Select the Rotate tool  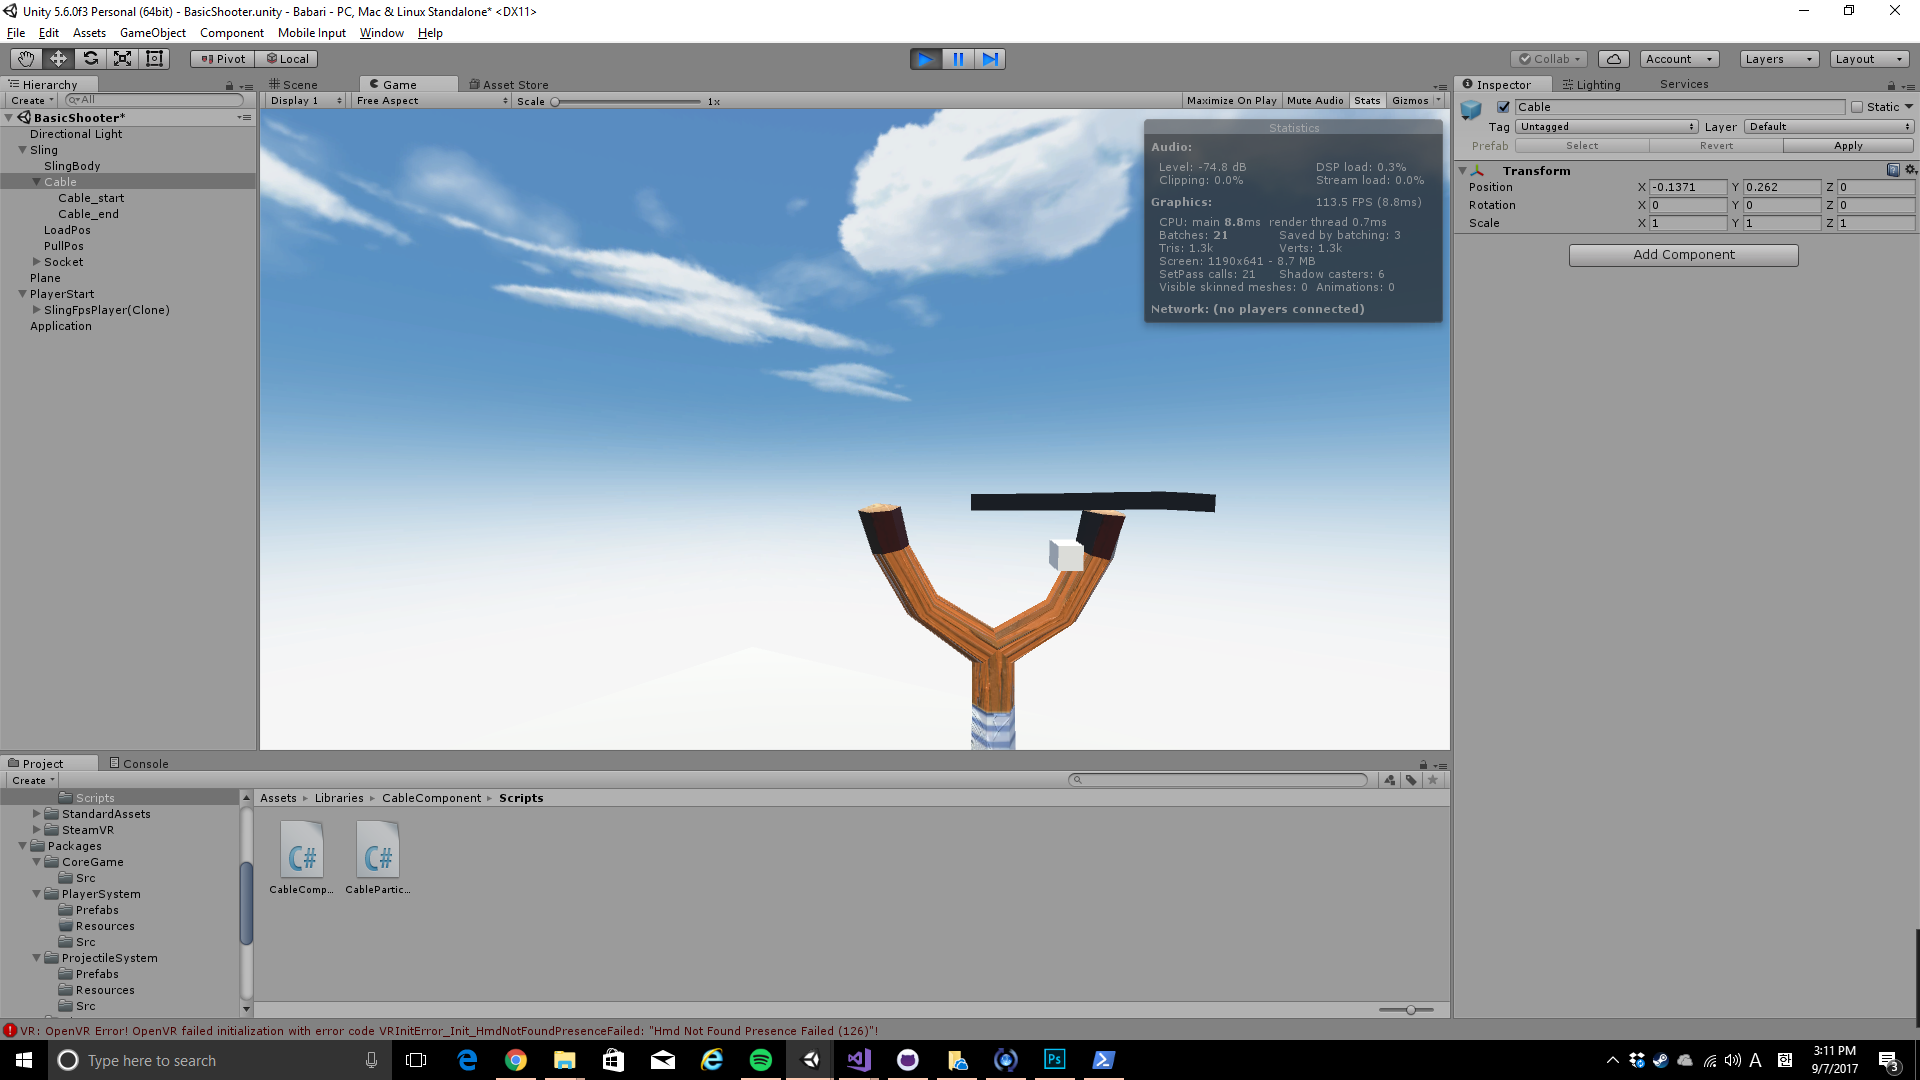point(90,58)
